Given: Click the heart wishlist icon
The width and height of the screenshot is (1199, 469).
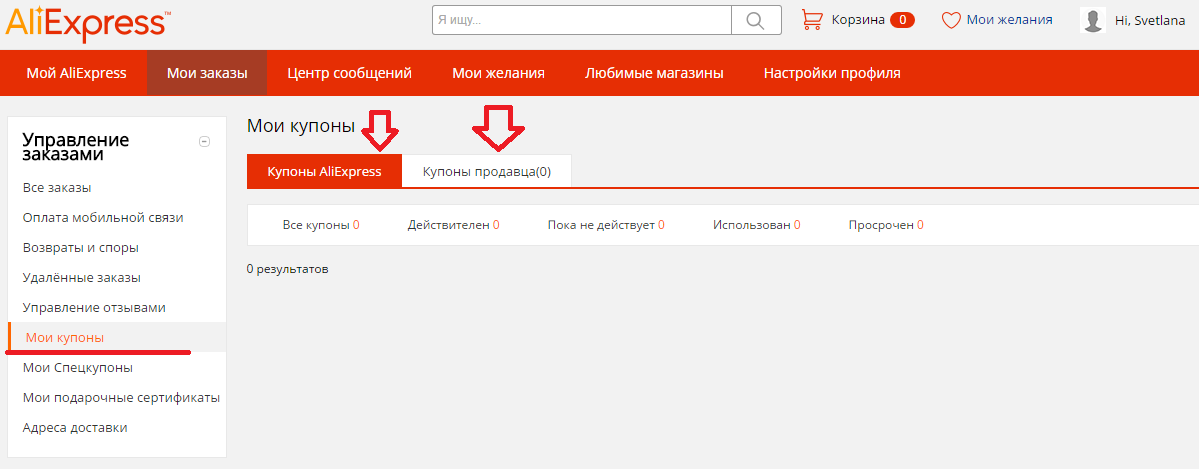Looking at the screenshot, I should [950, 21].
